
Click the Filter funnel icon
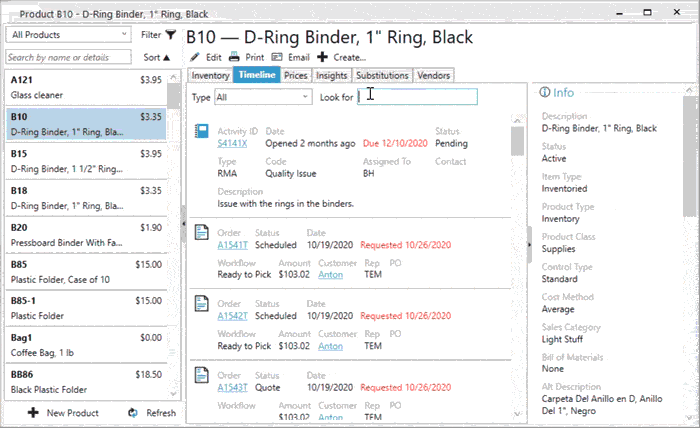pyautogui.click(x=171, y=34)
